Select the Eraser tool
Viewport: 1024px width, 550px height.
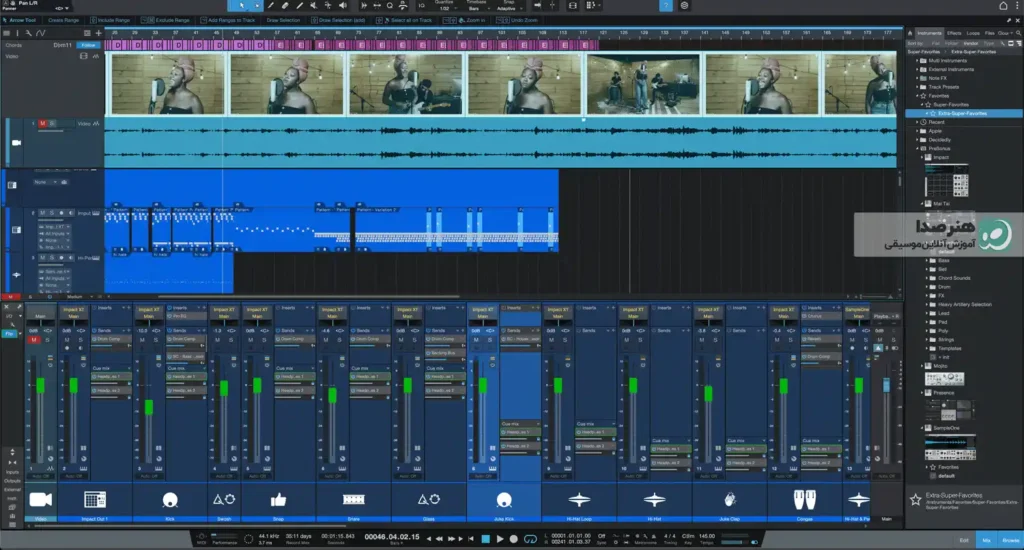pyautogui.click(x=285, y=5)
